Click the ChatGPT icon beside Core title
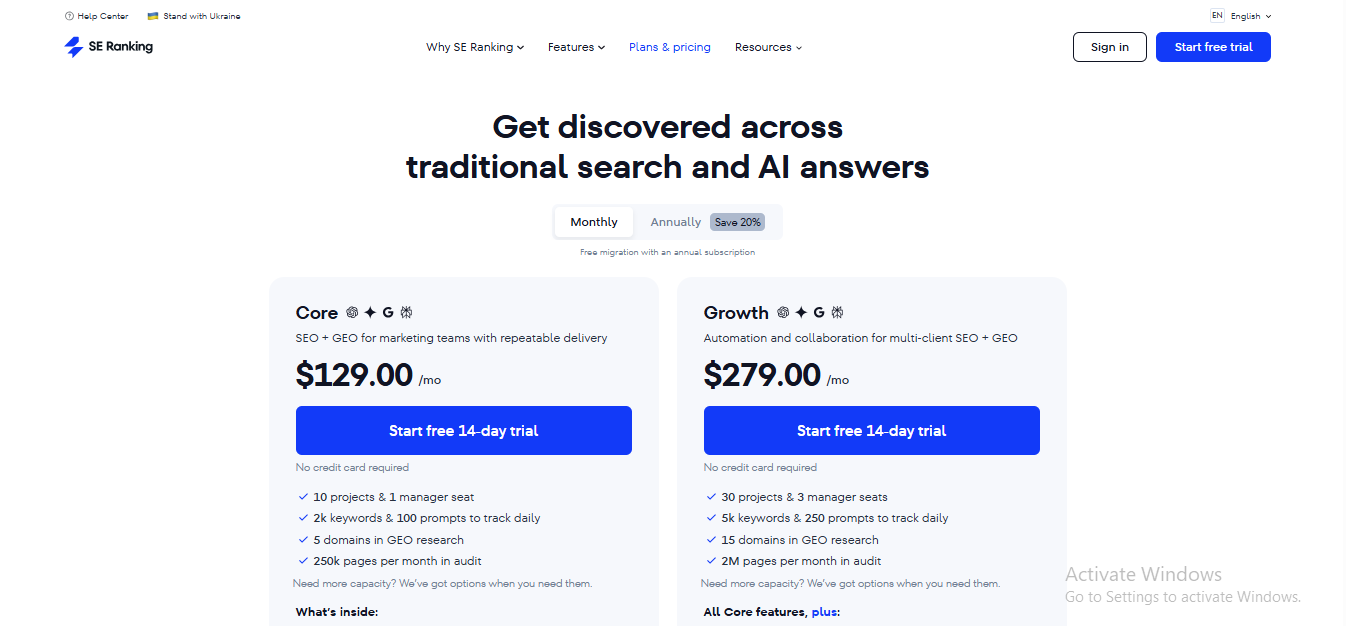This screenshot has width=1346, height=626. click(x=352, y=313)
